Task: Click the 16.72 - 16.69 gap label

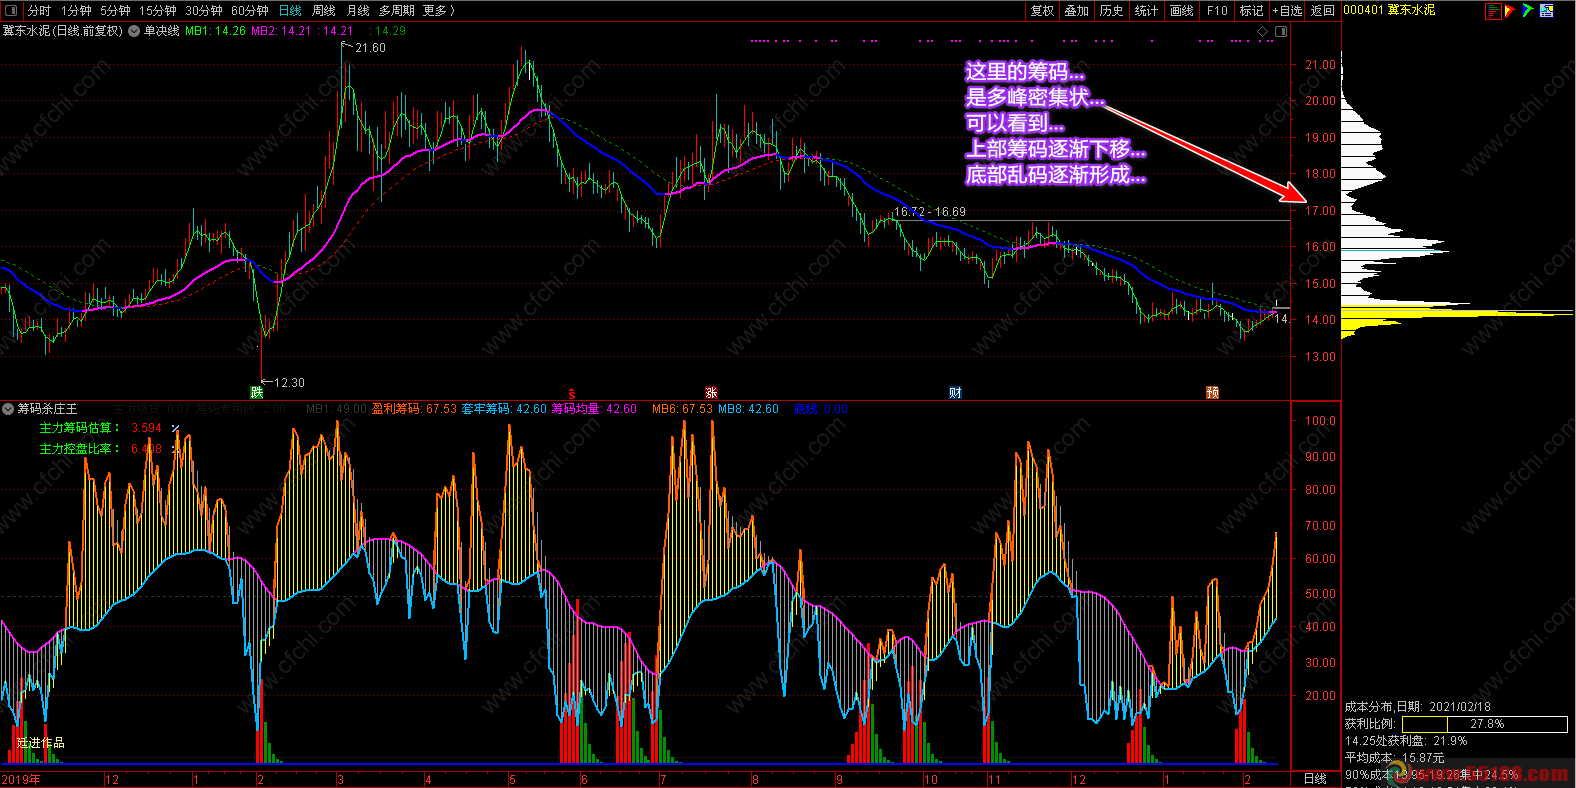Action: [x=930, y=212]
